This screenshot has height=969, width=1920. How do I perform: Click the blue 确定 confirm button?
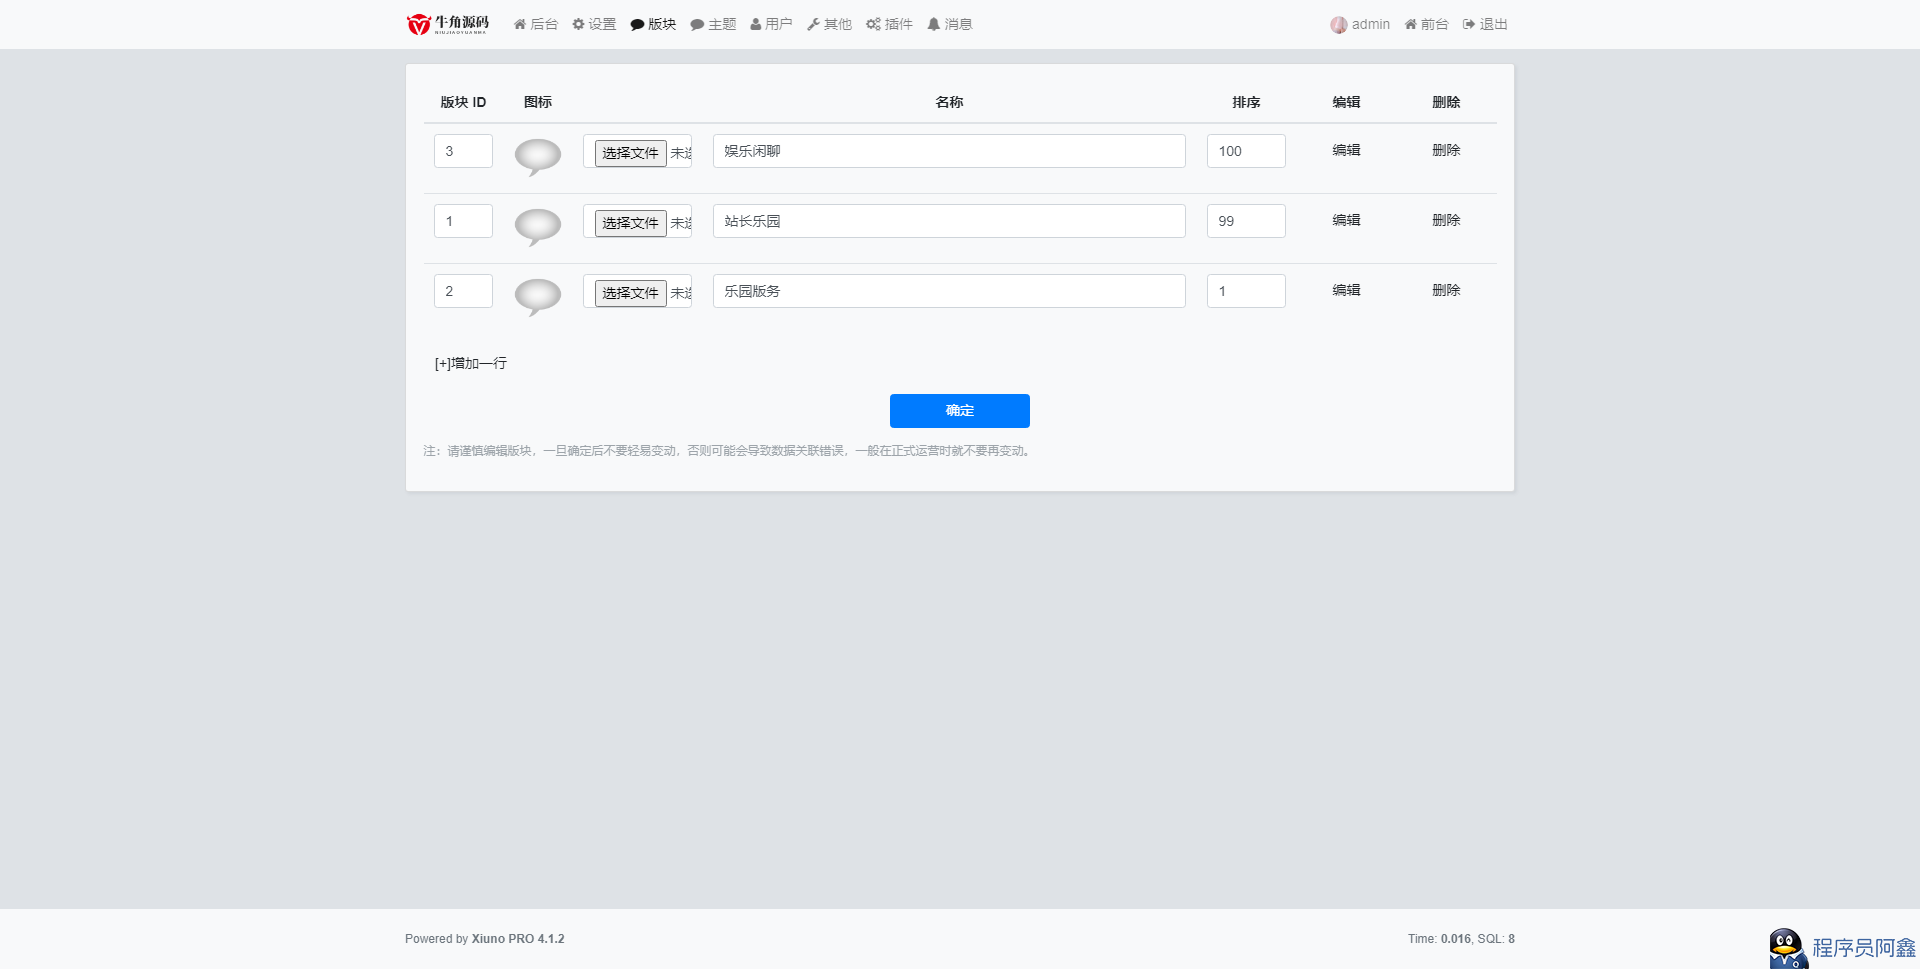[x=960, y=411]
